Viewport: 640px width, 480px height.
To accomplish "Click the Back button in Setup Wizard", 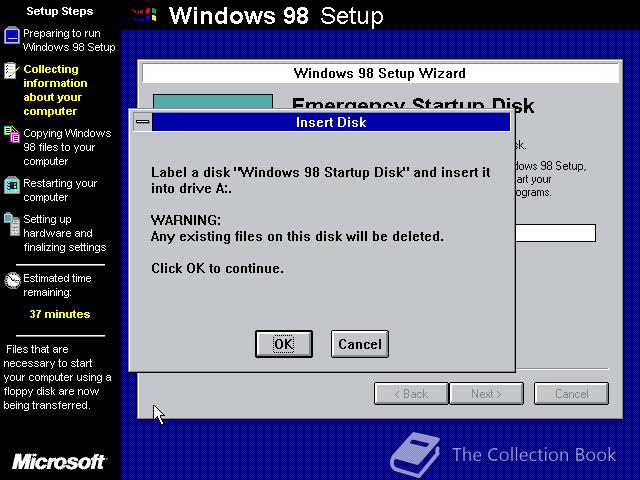I will pyautogui.click(x=411, y=393).
